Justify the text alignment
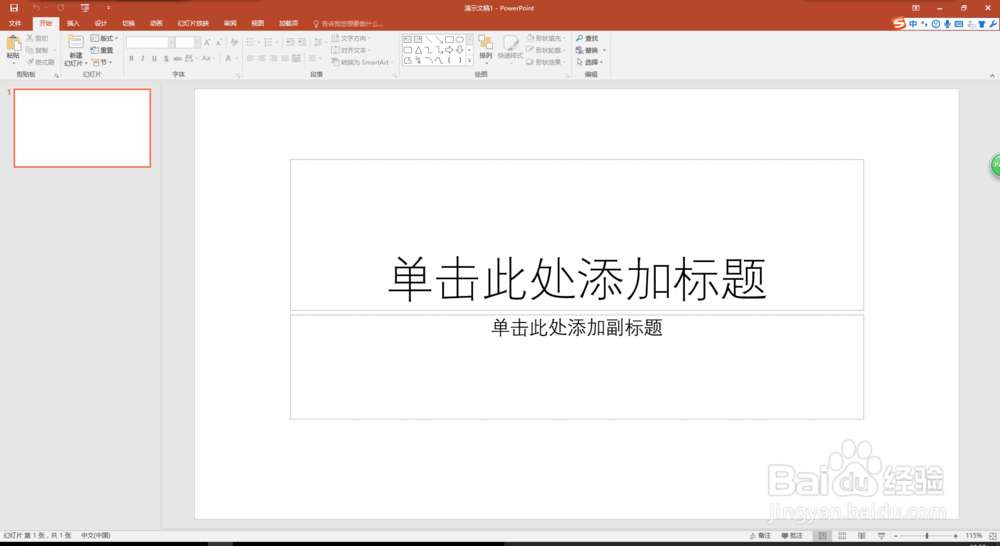The width and height of the screenshot is (1000, 546). pyautogui.click(x=284, y=59)
